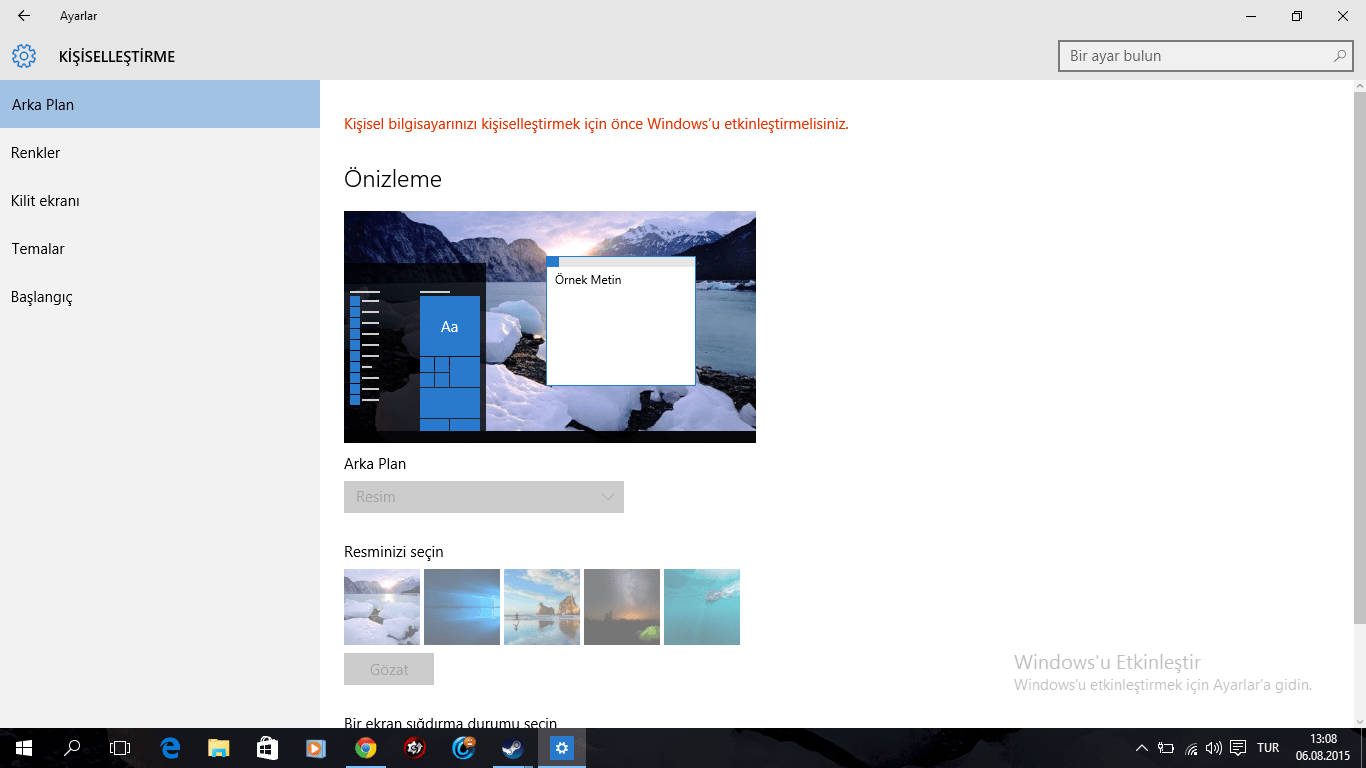Screen dimensions: 1366x768
Task: Open taskbar search magnifier
Action: click(72, 748)
